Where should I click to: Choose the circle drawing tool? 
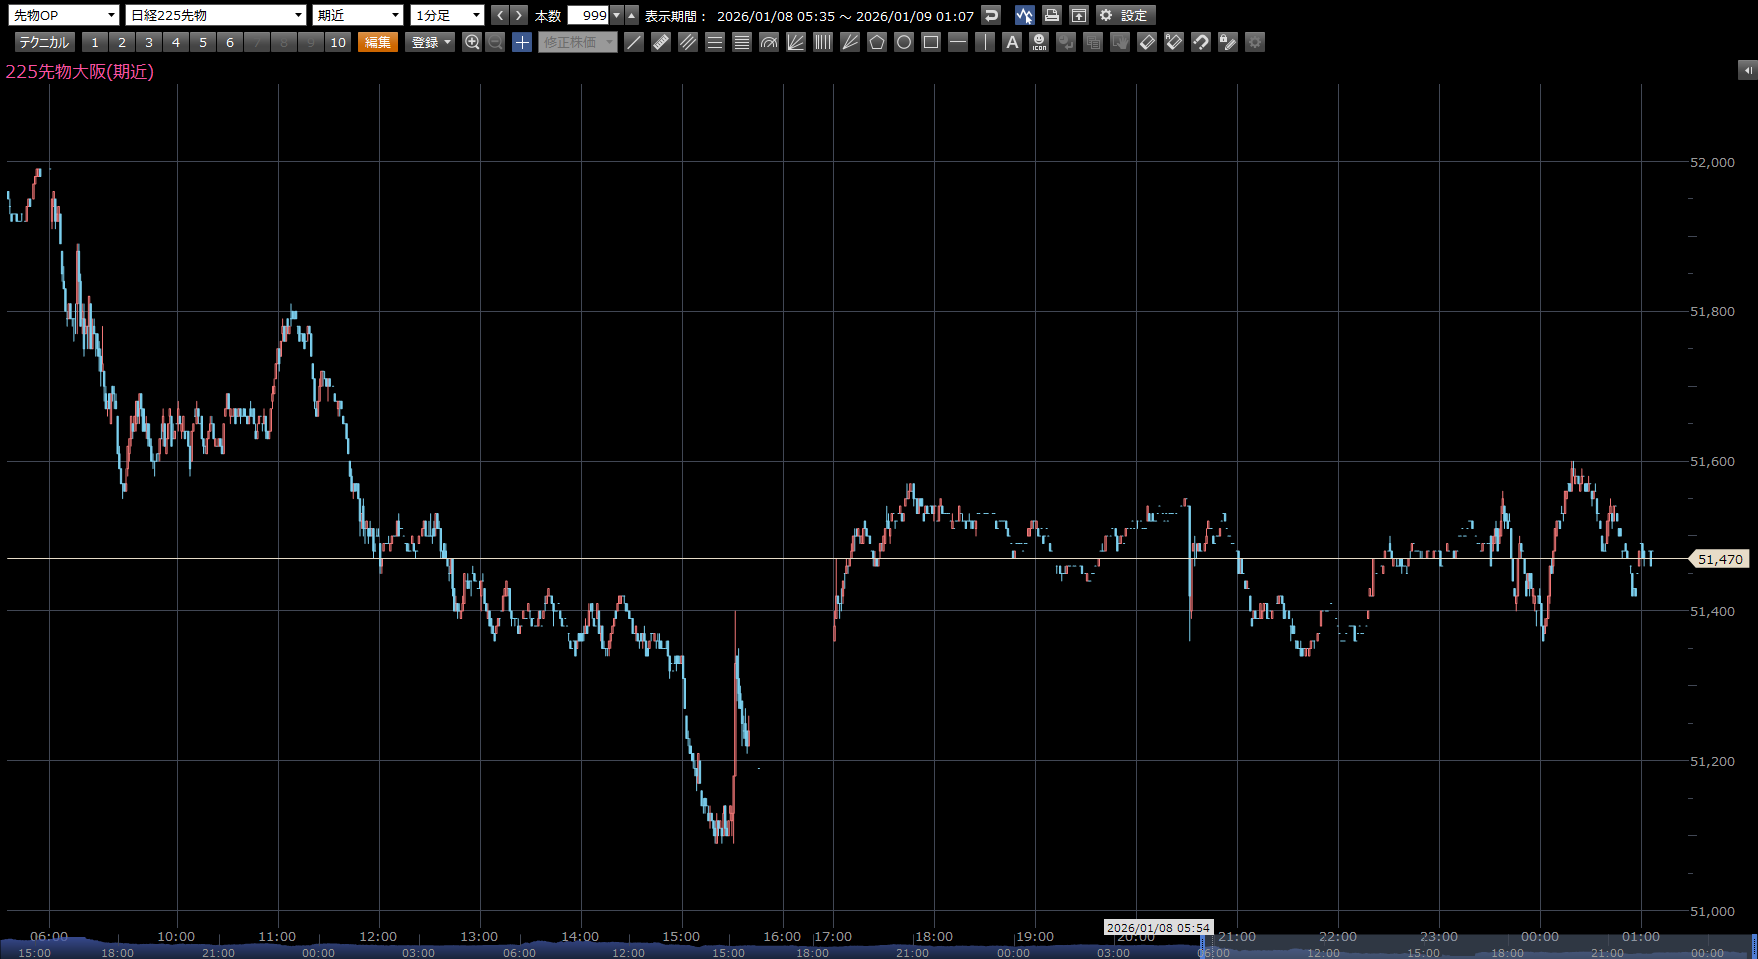pos(904,42)
